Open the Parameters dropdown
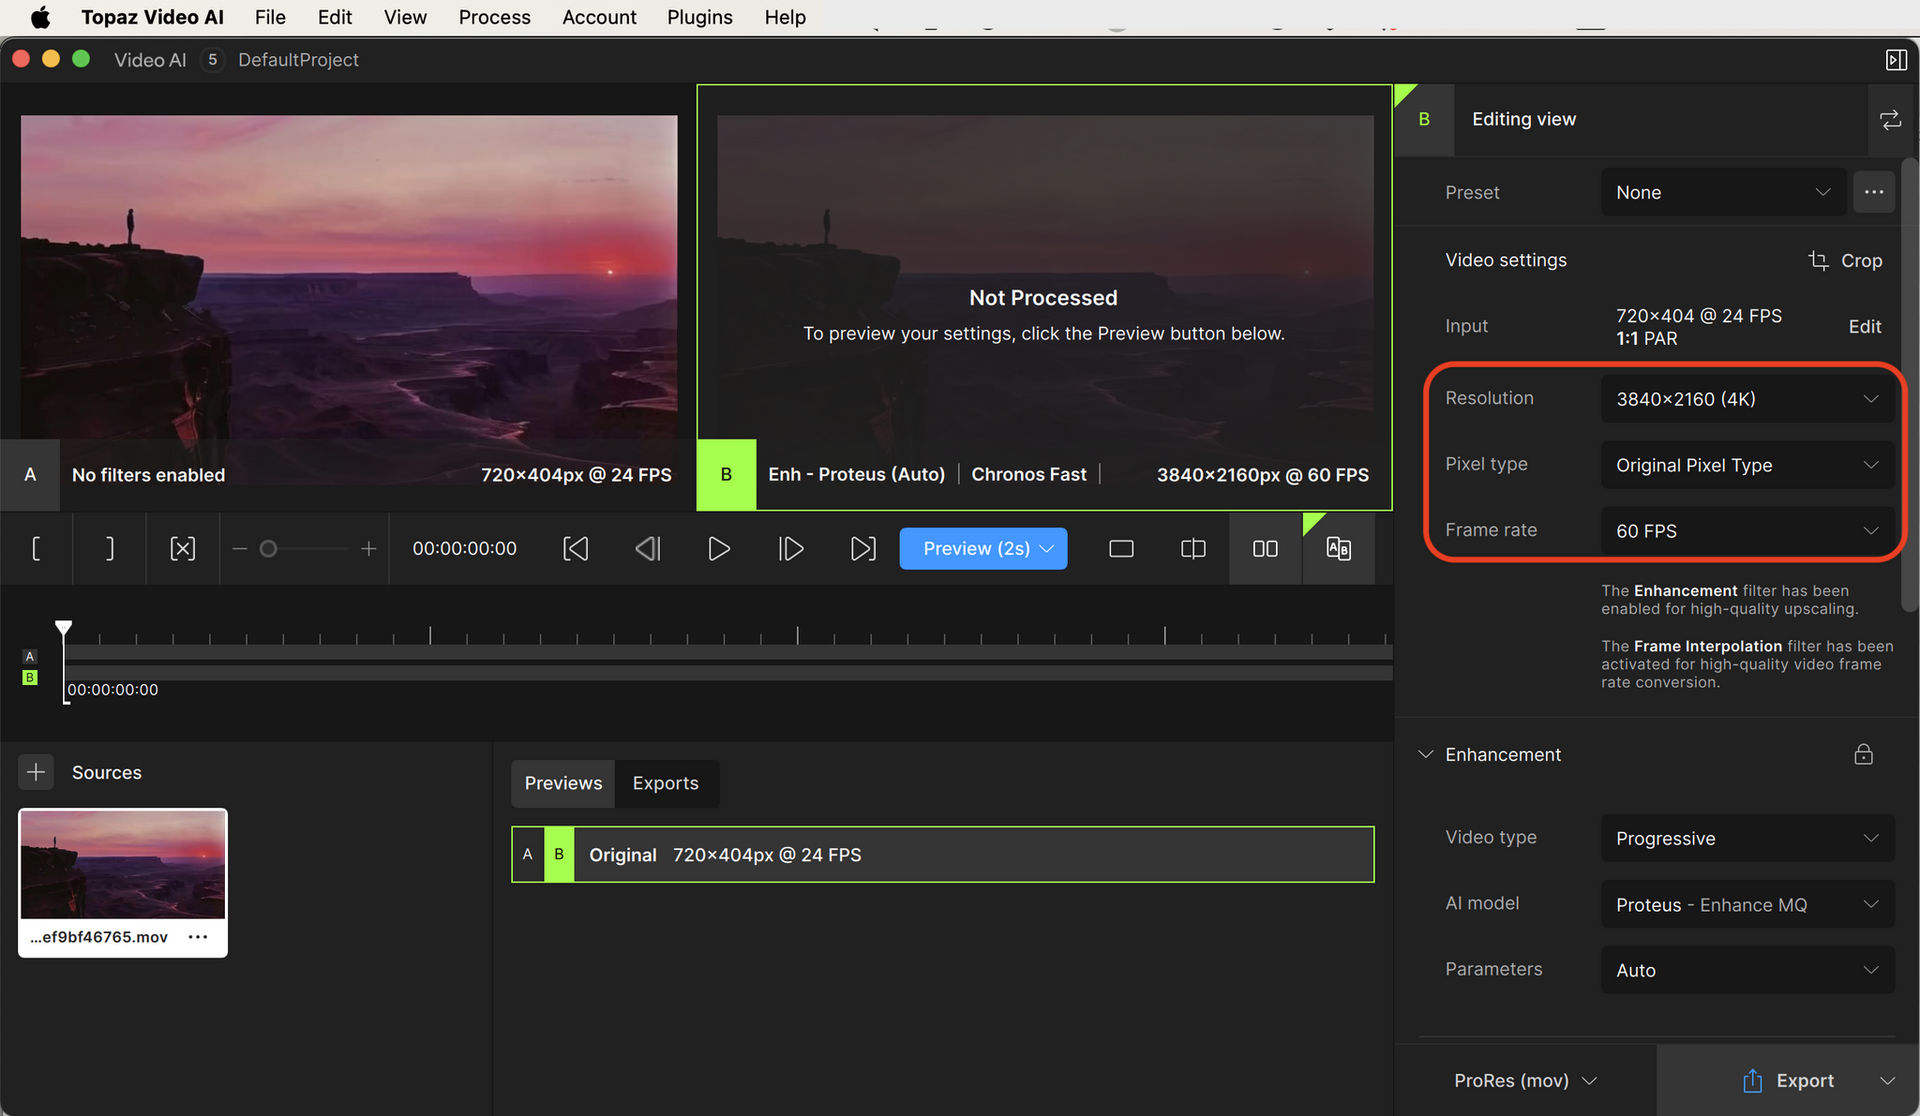The image size is (1920, 1116). click(1747, 970)
